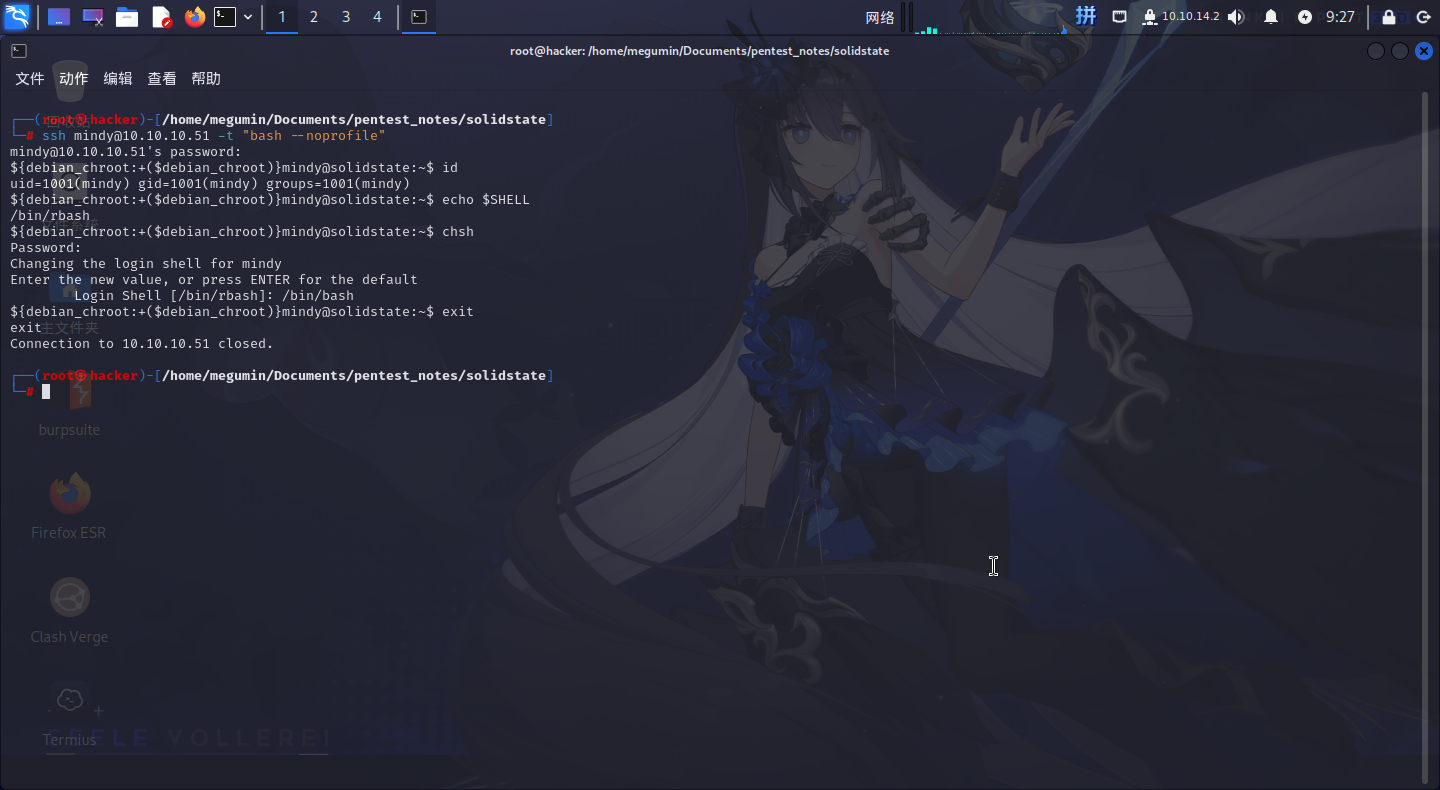Open the 文件 menu in the terminal
Image resolution: width=1440 pixels, height=790 pixels.
click(x=30, y=79)
